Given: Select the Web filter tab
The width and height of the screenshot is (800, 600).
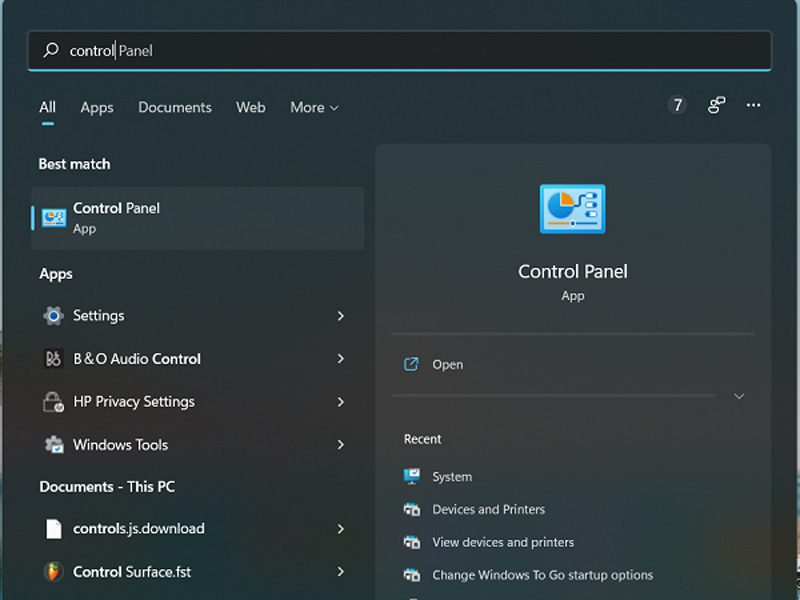Looking at the screenshot, I should pos(251,108).
